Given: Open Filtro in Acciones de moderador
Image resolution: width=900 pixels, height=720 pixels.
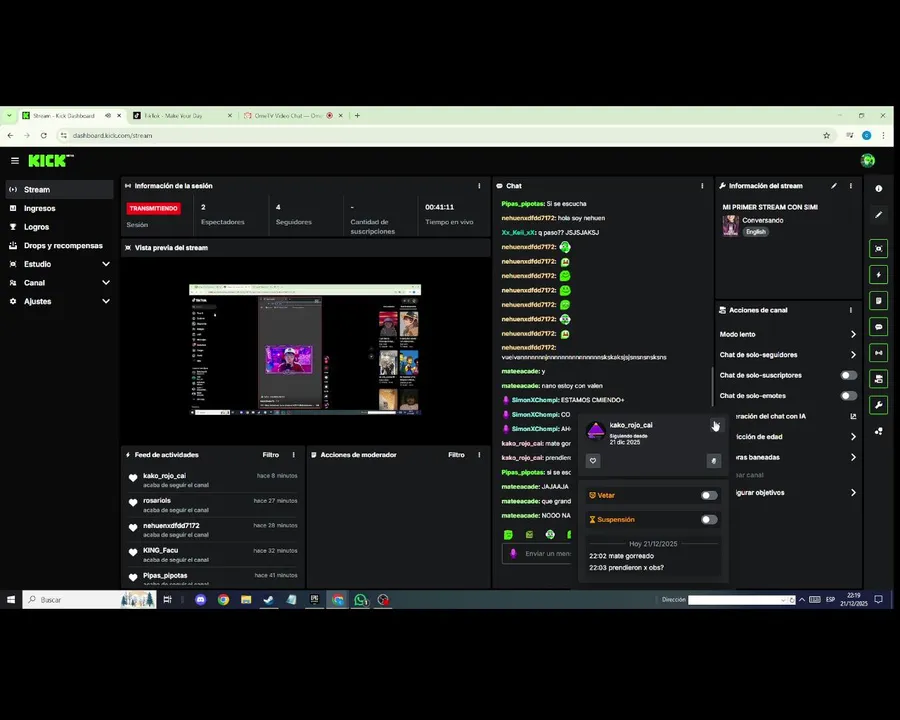Looking at the screenshot, I should pos(456,455).
